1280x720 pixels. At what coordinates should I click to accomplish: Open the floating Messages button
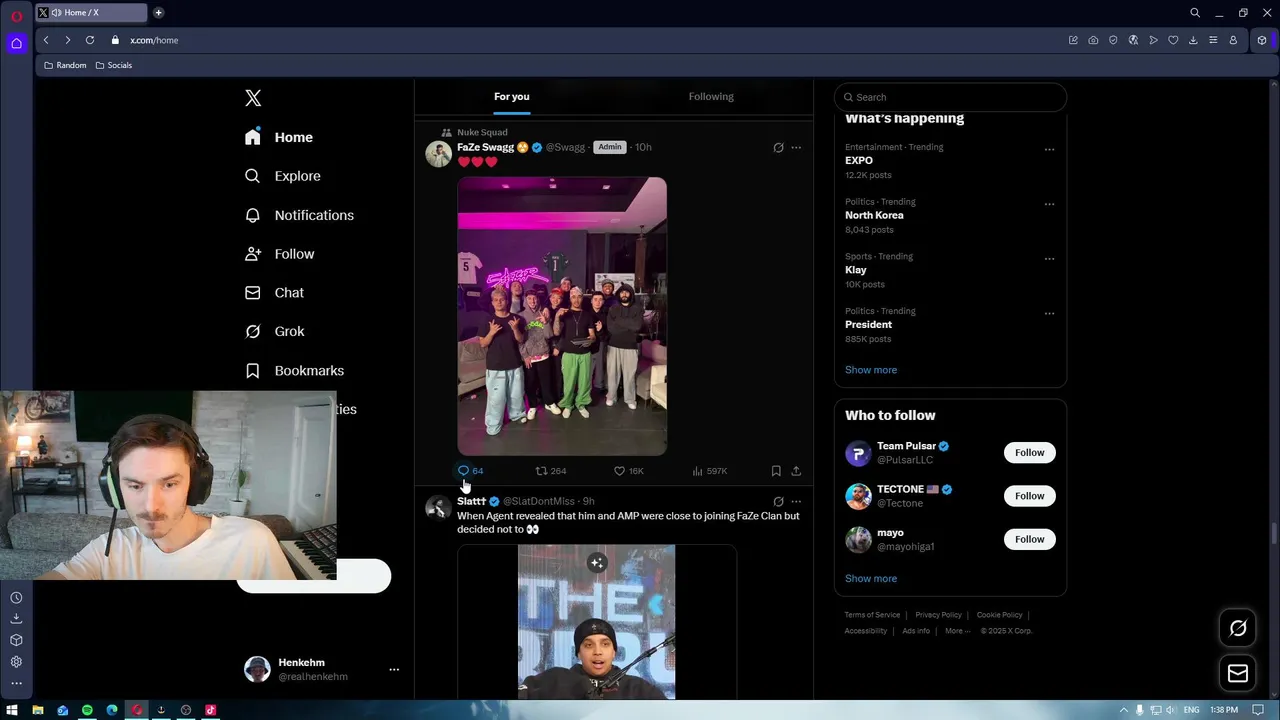1238,673
